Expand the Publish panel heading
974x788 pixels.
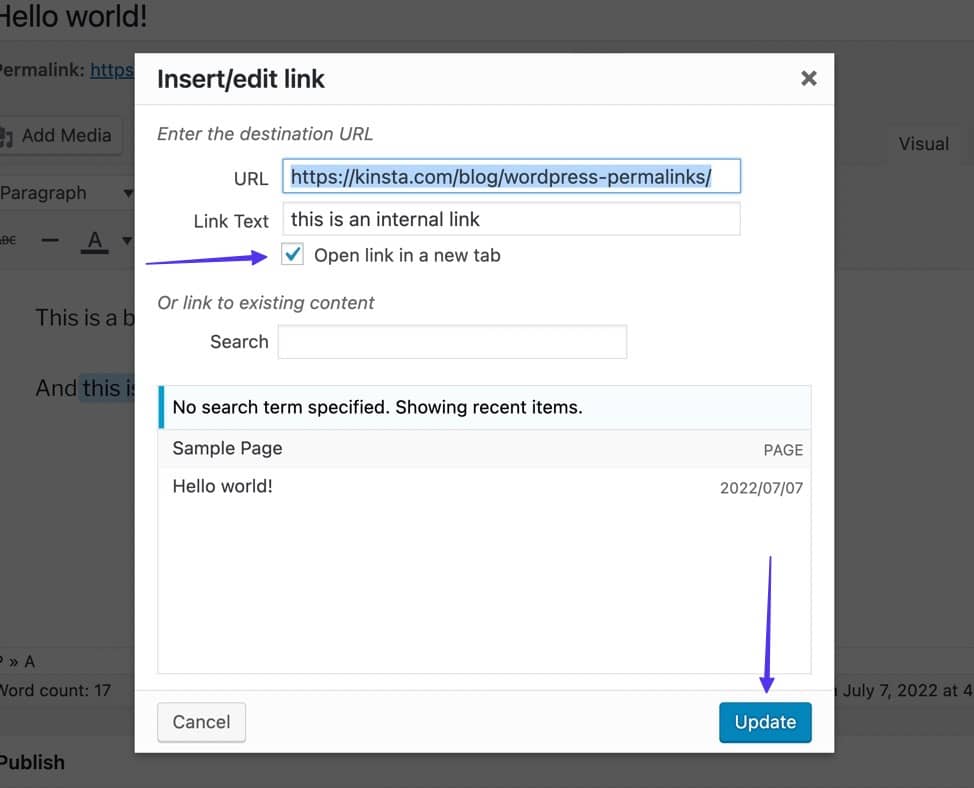click(x=32, y=762)
